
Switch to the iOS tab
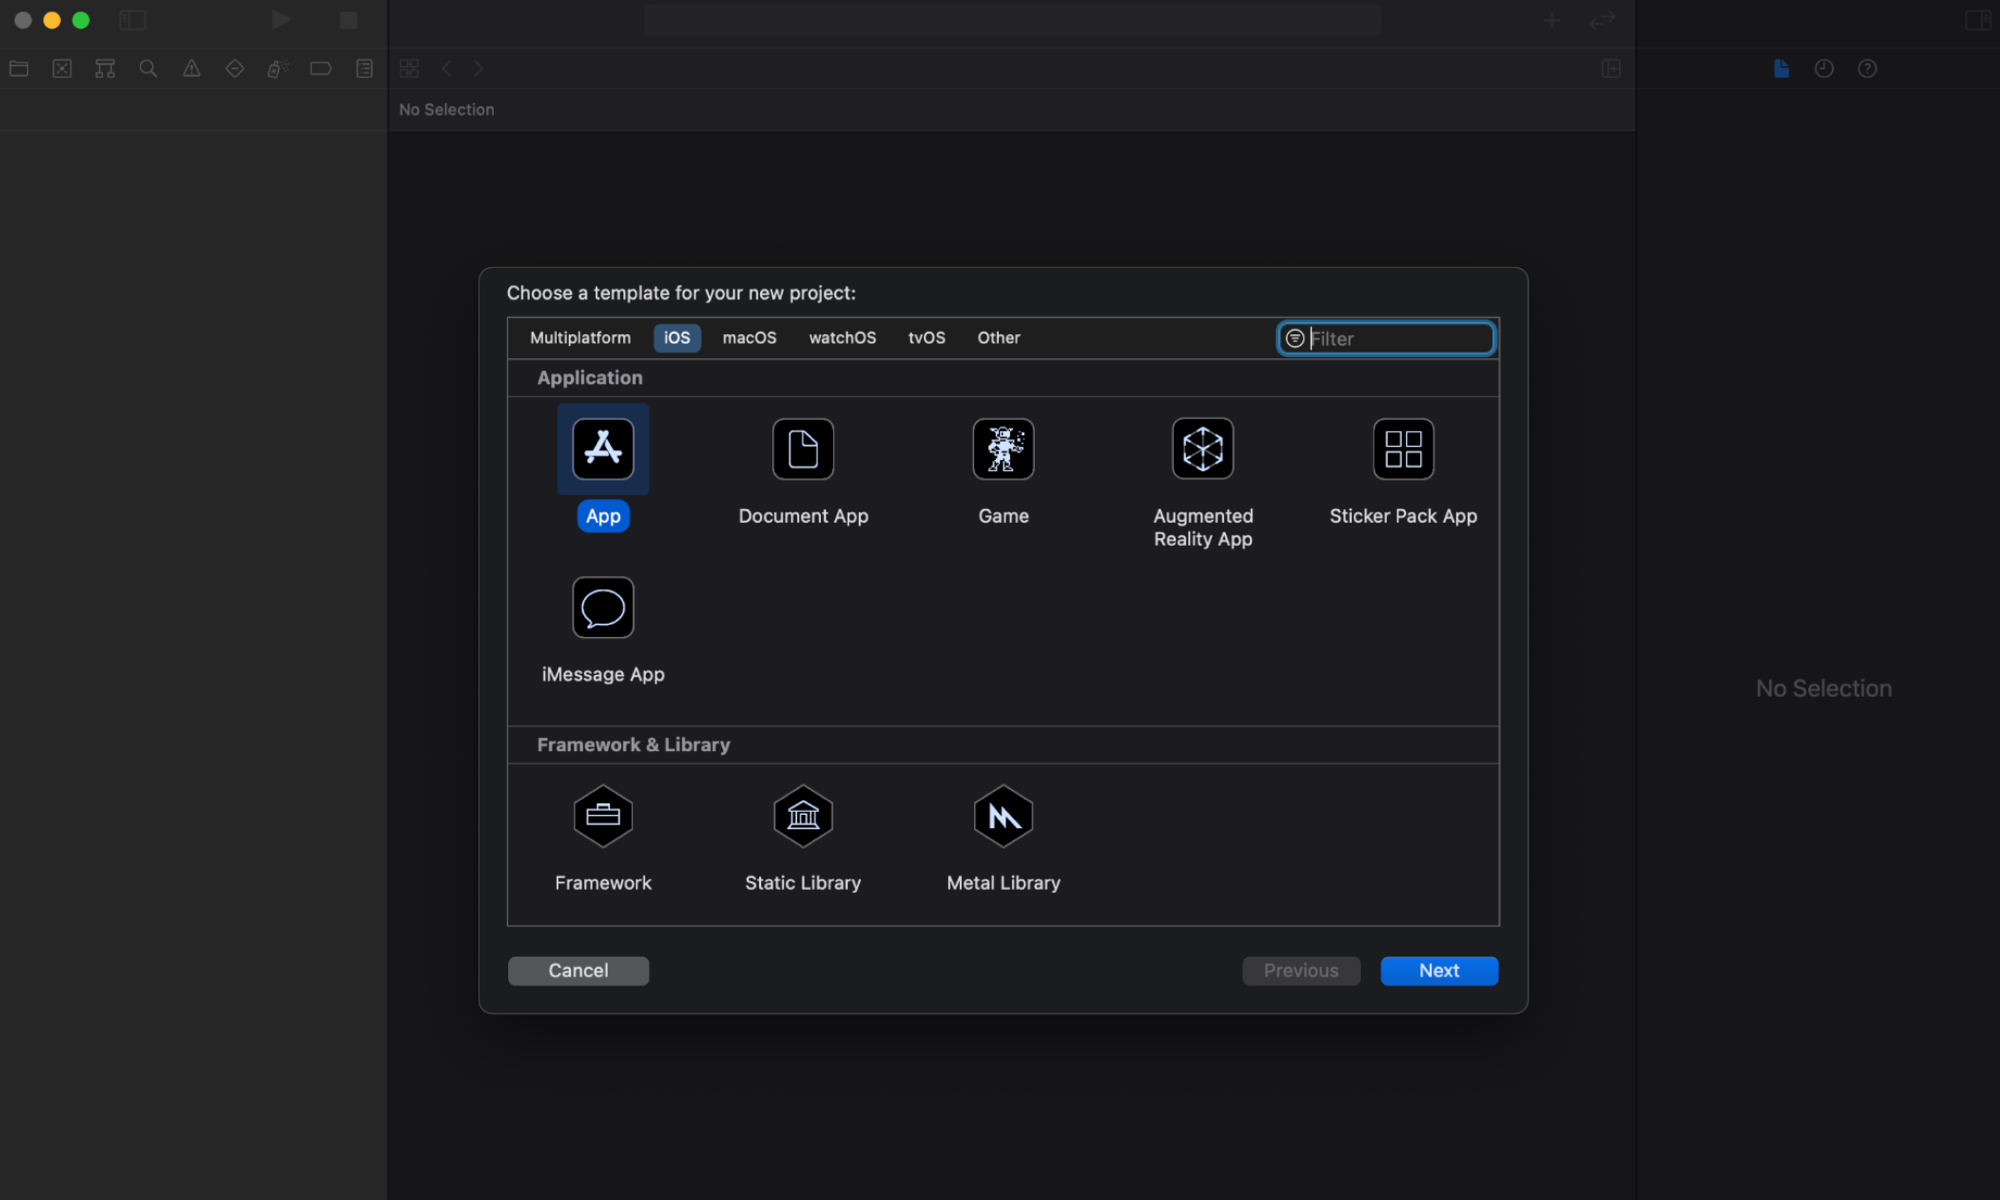(677, 338)
